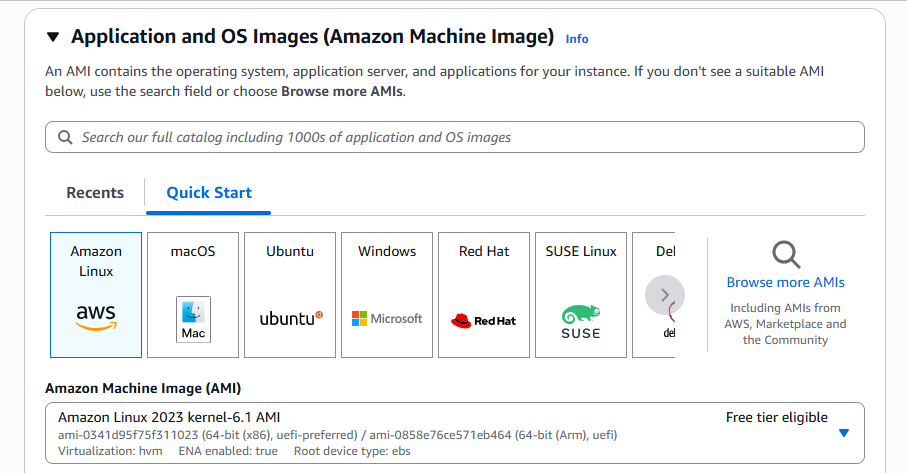
Task: Click the AMI catalog search field
Action: coord(455,137)
